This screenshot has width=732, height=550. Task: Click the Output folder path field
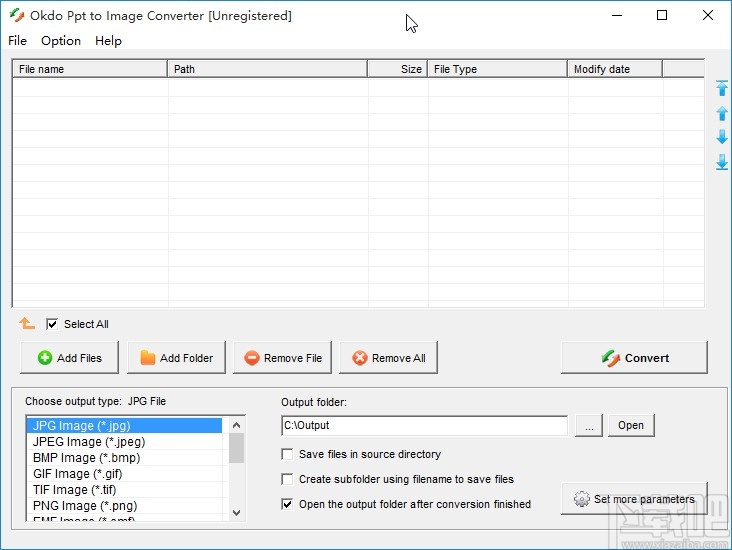click(x=425, y=425)
